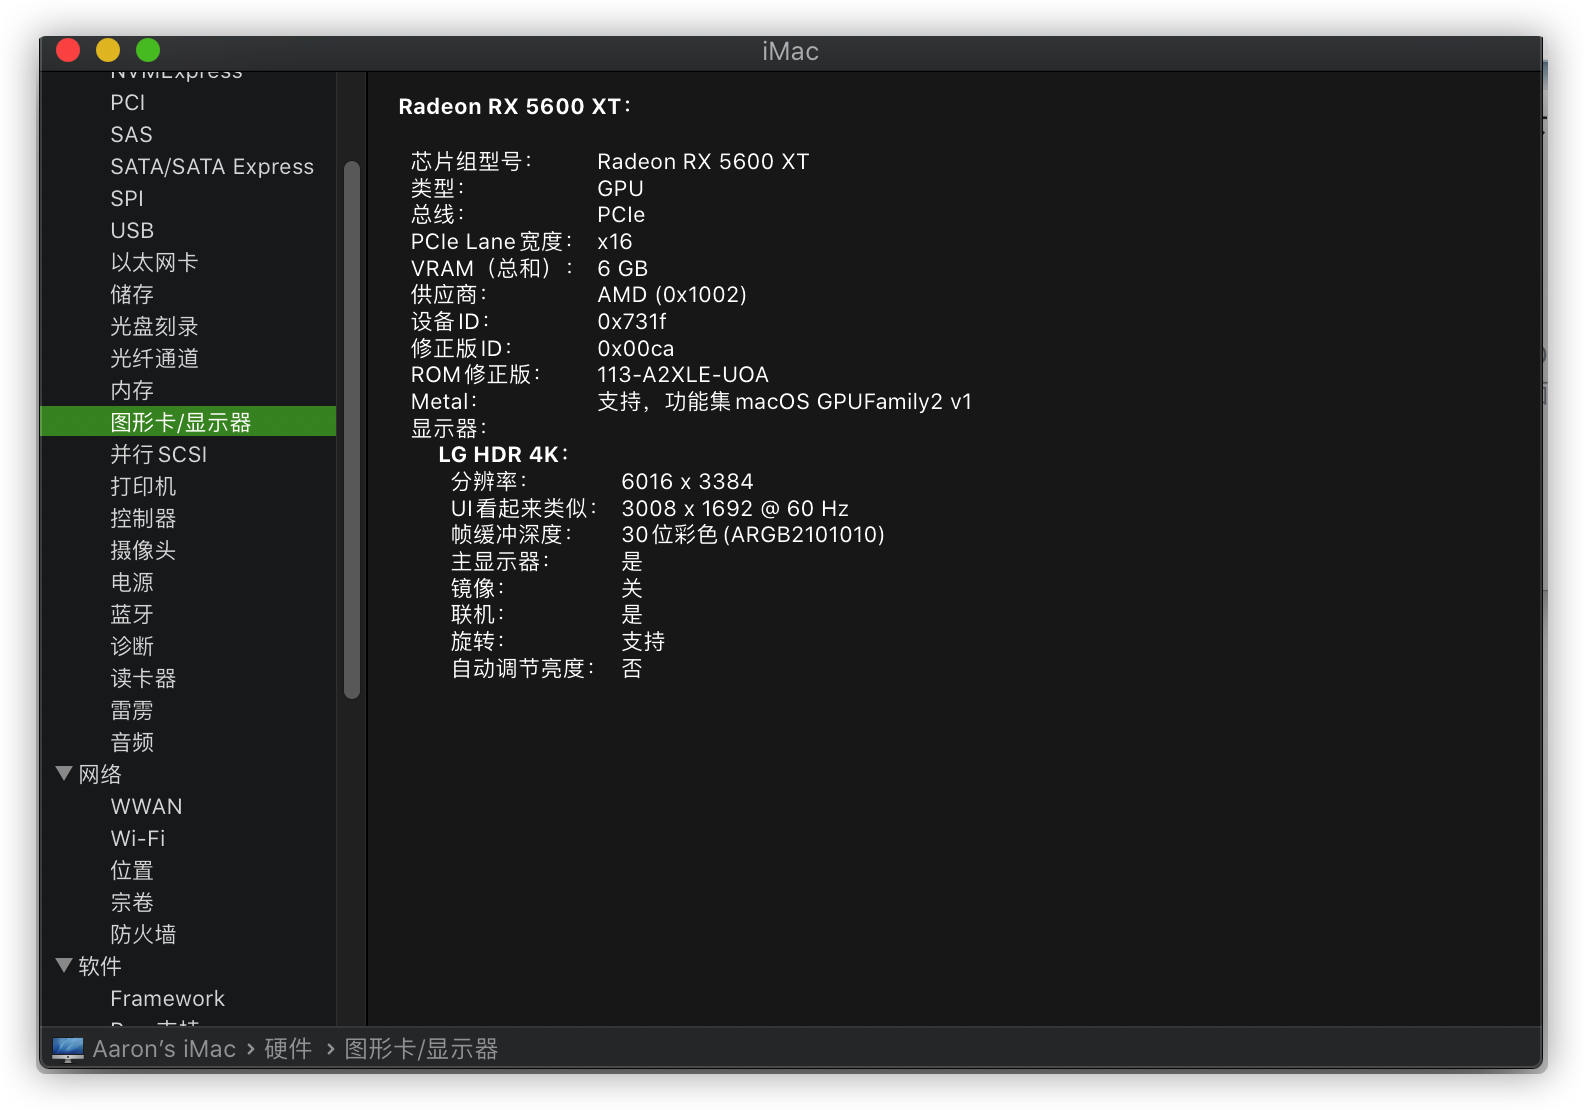Open the 打印机 sidebar entry
Viewport: 1584px width, 1110px height.
(x=143, y=486)
